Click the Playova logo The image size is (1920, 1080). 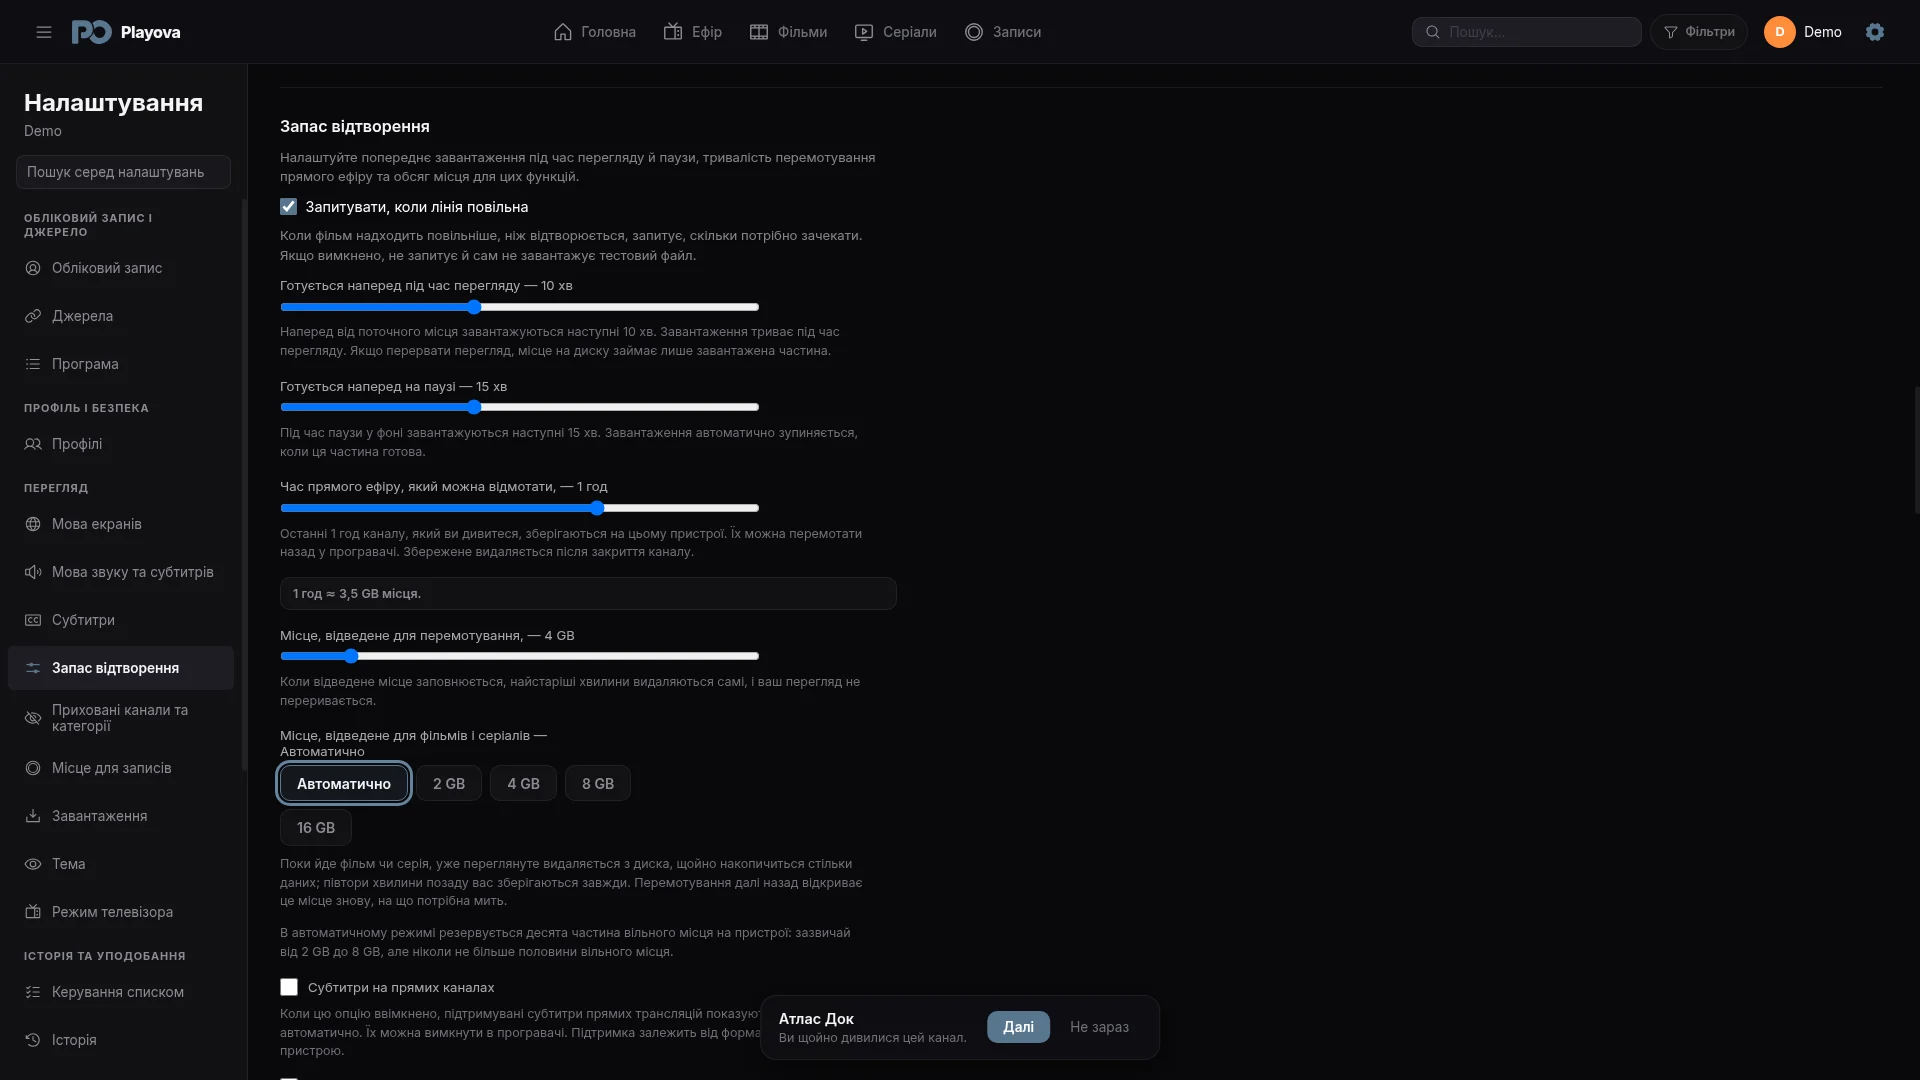coord(126,32)
